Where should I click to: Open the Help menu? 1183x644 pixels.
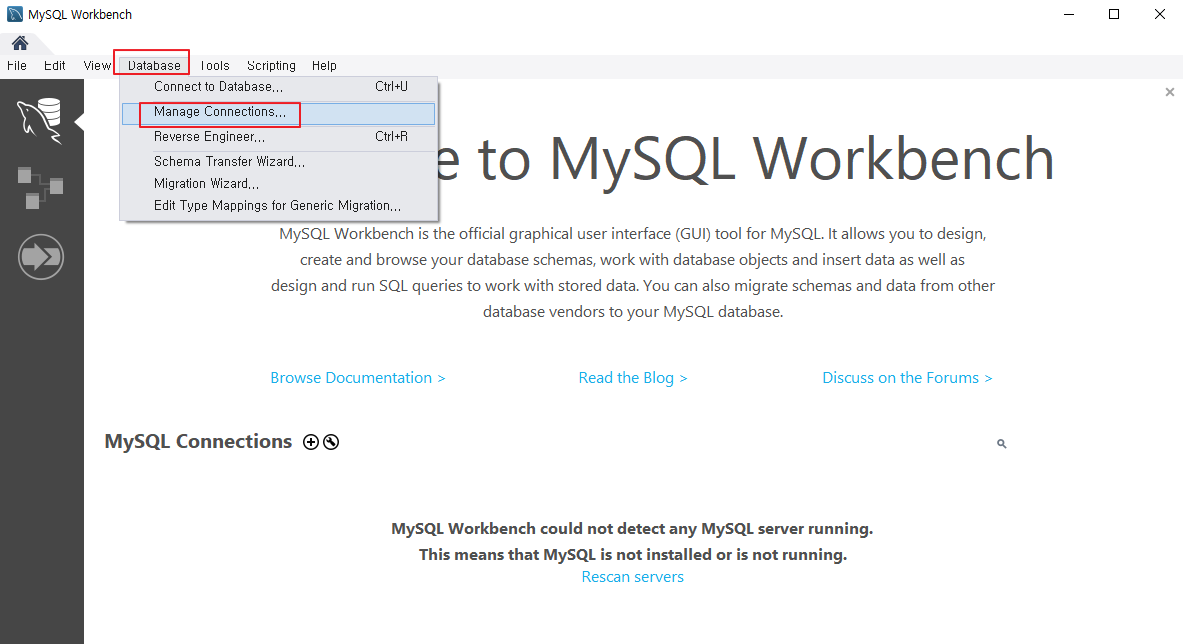(324, 66)
